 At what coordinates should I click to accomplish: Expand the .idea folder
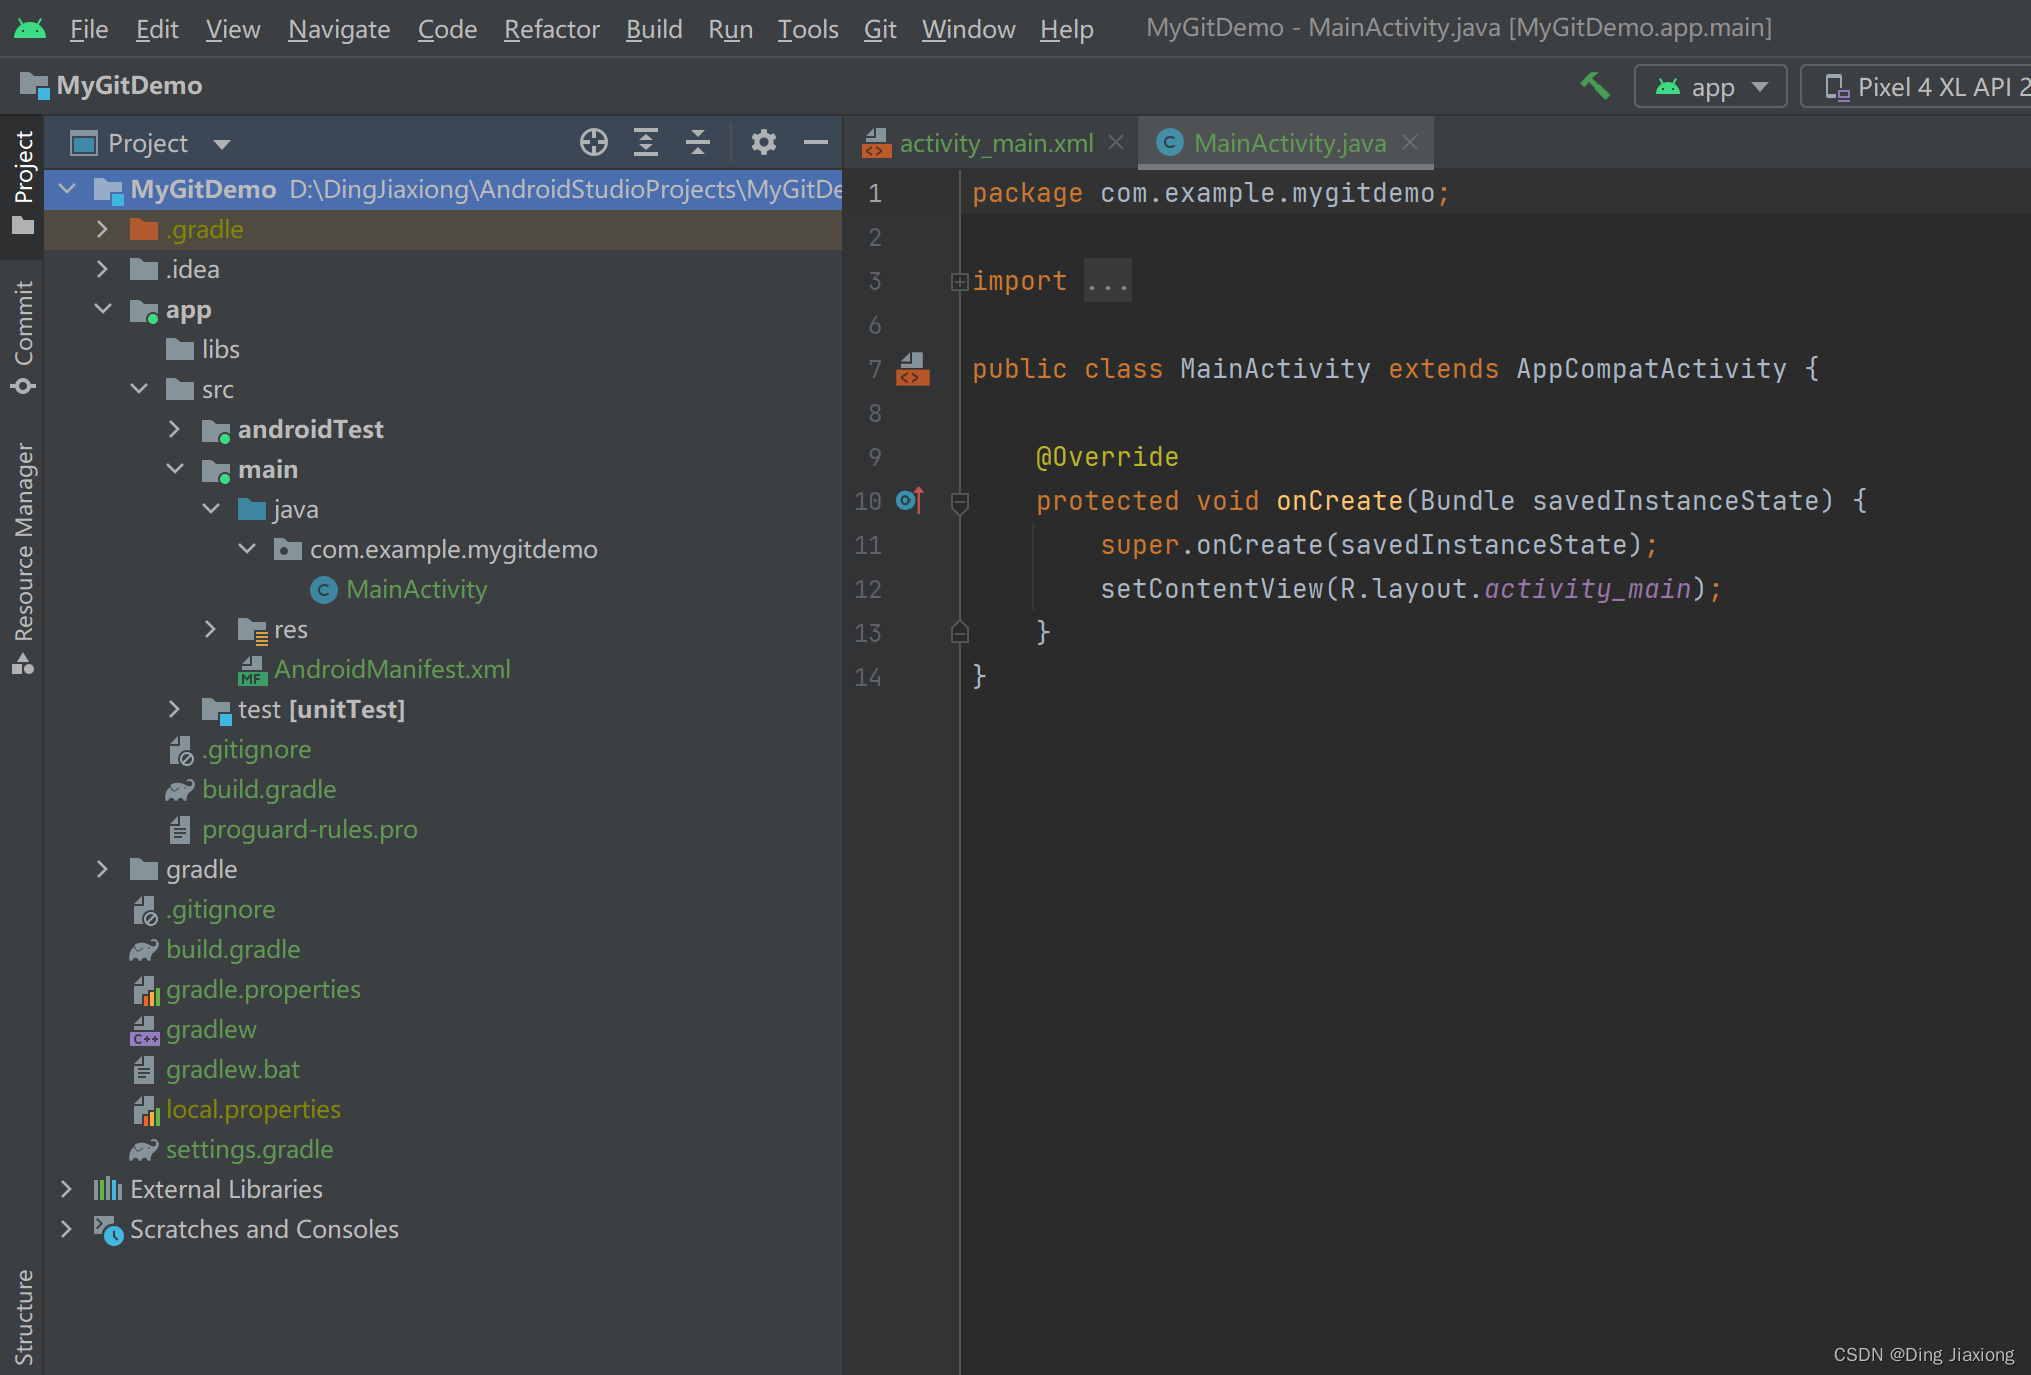102,269
